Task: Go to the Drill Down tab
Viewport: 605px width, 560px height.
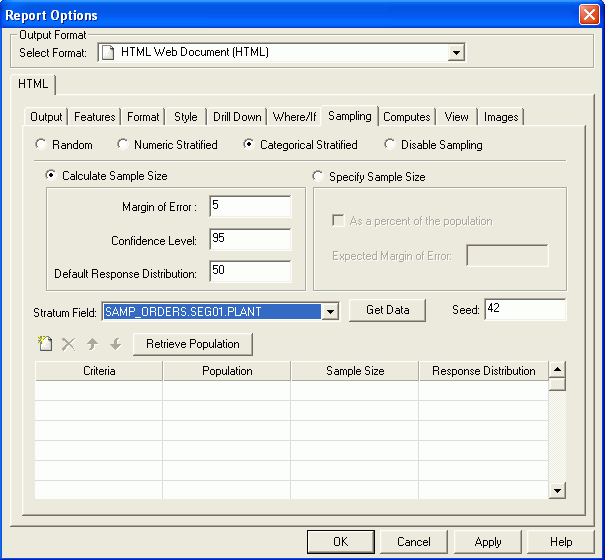Action: click(x=237, y=117)
